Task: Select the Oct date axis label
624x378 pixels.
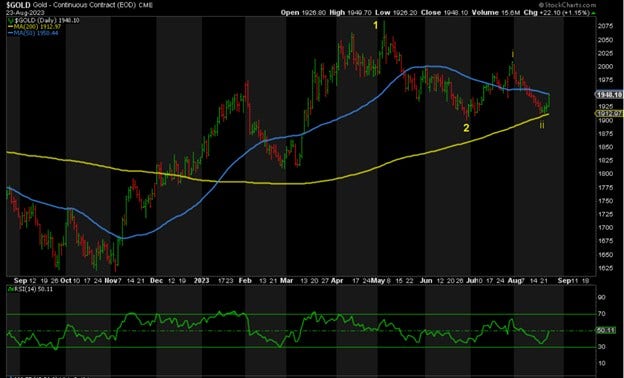Action: pyautogui.click(x=65, y=281)
